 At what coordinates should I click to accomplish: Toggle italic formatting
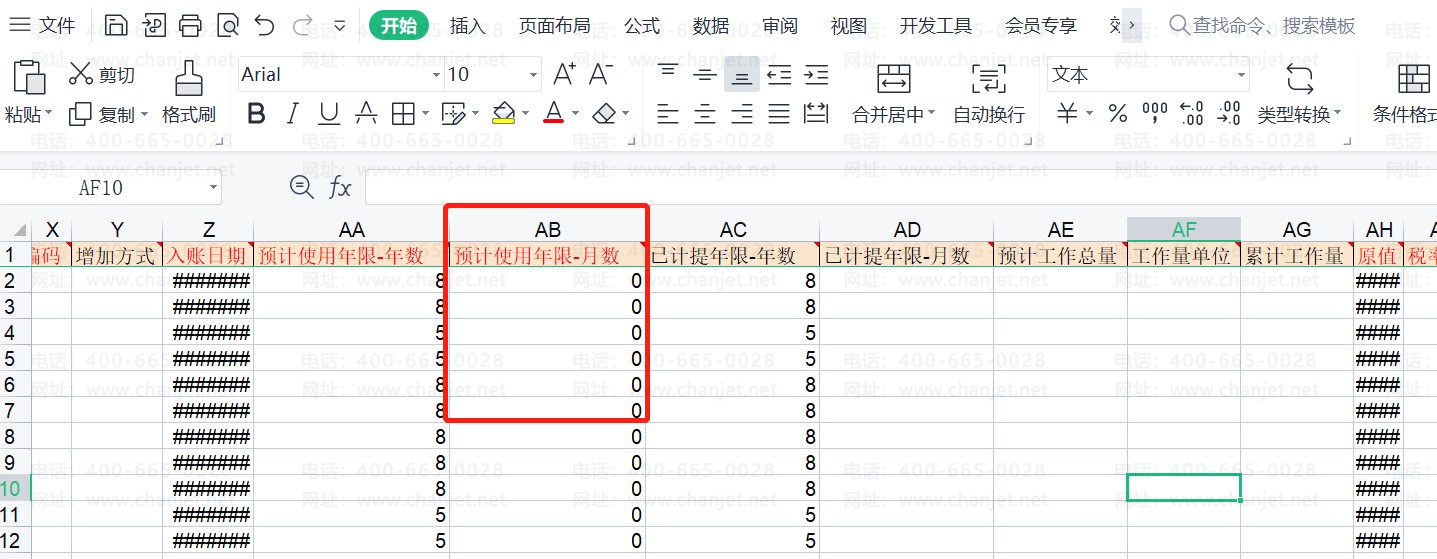pos(293,114)
